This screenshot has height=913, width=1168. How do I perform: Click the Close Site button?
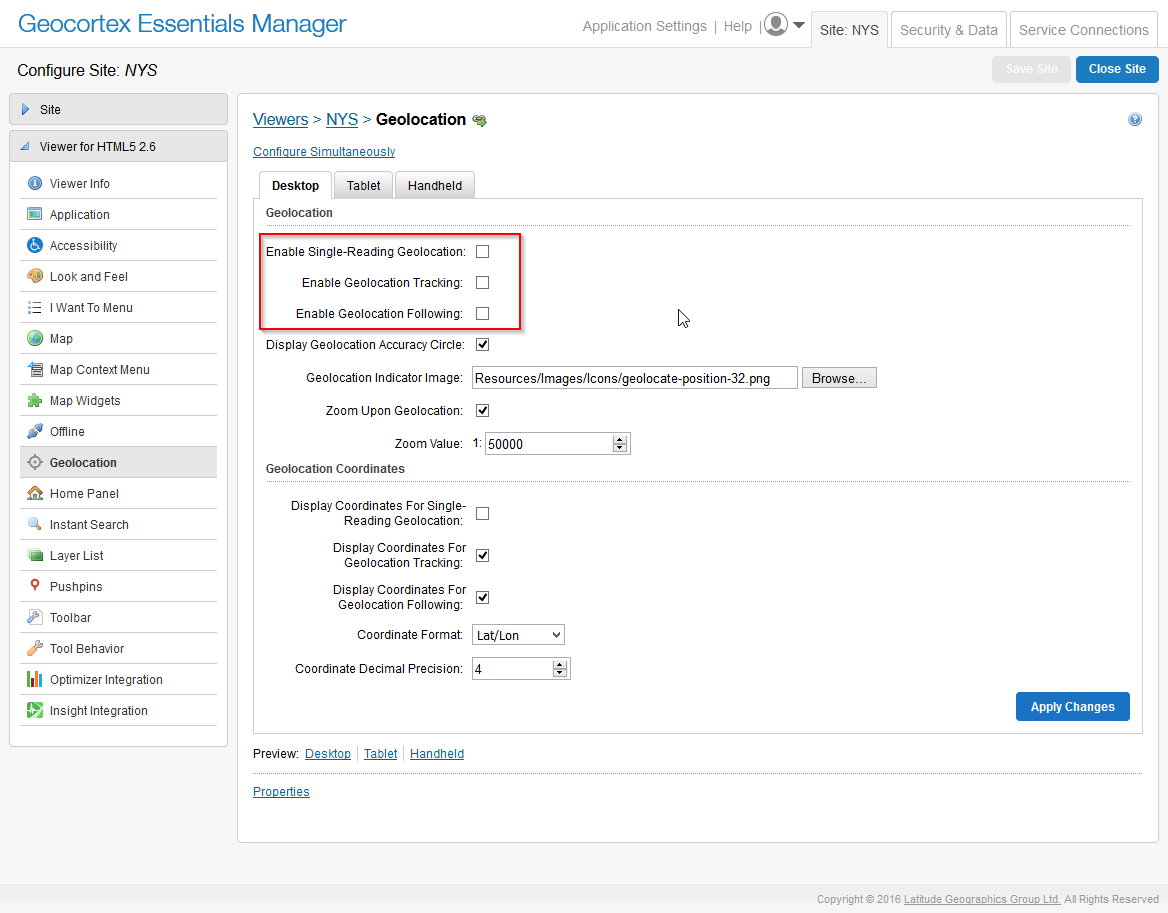click(1117, 69)
